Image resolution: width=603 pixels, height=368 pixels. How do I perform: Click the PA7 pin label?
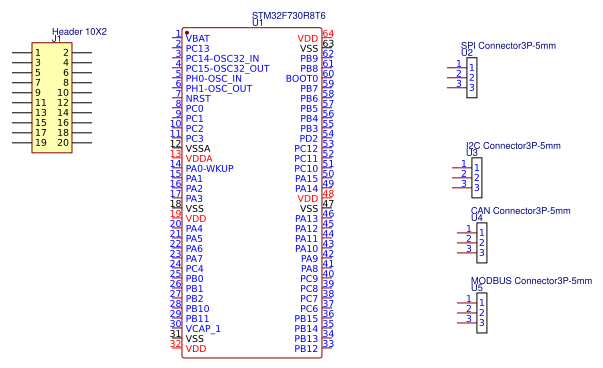point(194,258)
